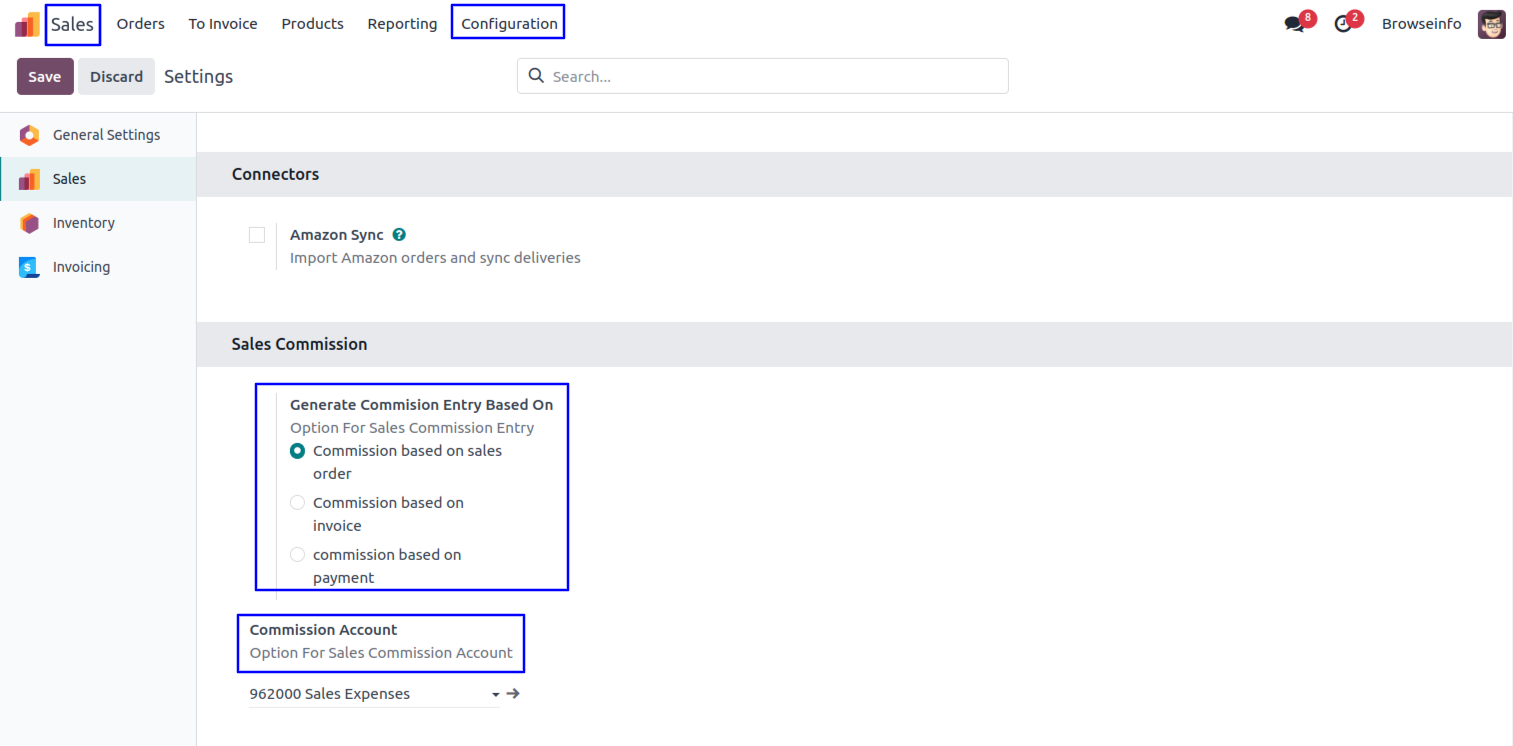Open the activities clock icon
This screenshot has width=1513, height=746.
coord(1343,24)
